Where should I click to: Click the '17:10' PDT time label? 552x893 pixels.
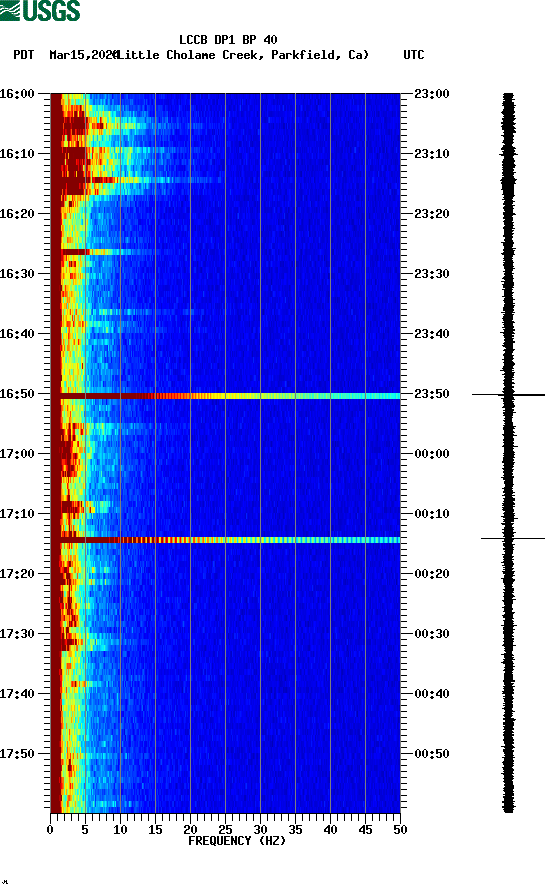click(17, 514)
